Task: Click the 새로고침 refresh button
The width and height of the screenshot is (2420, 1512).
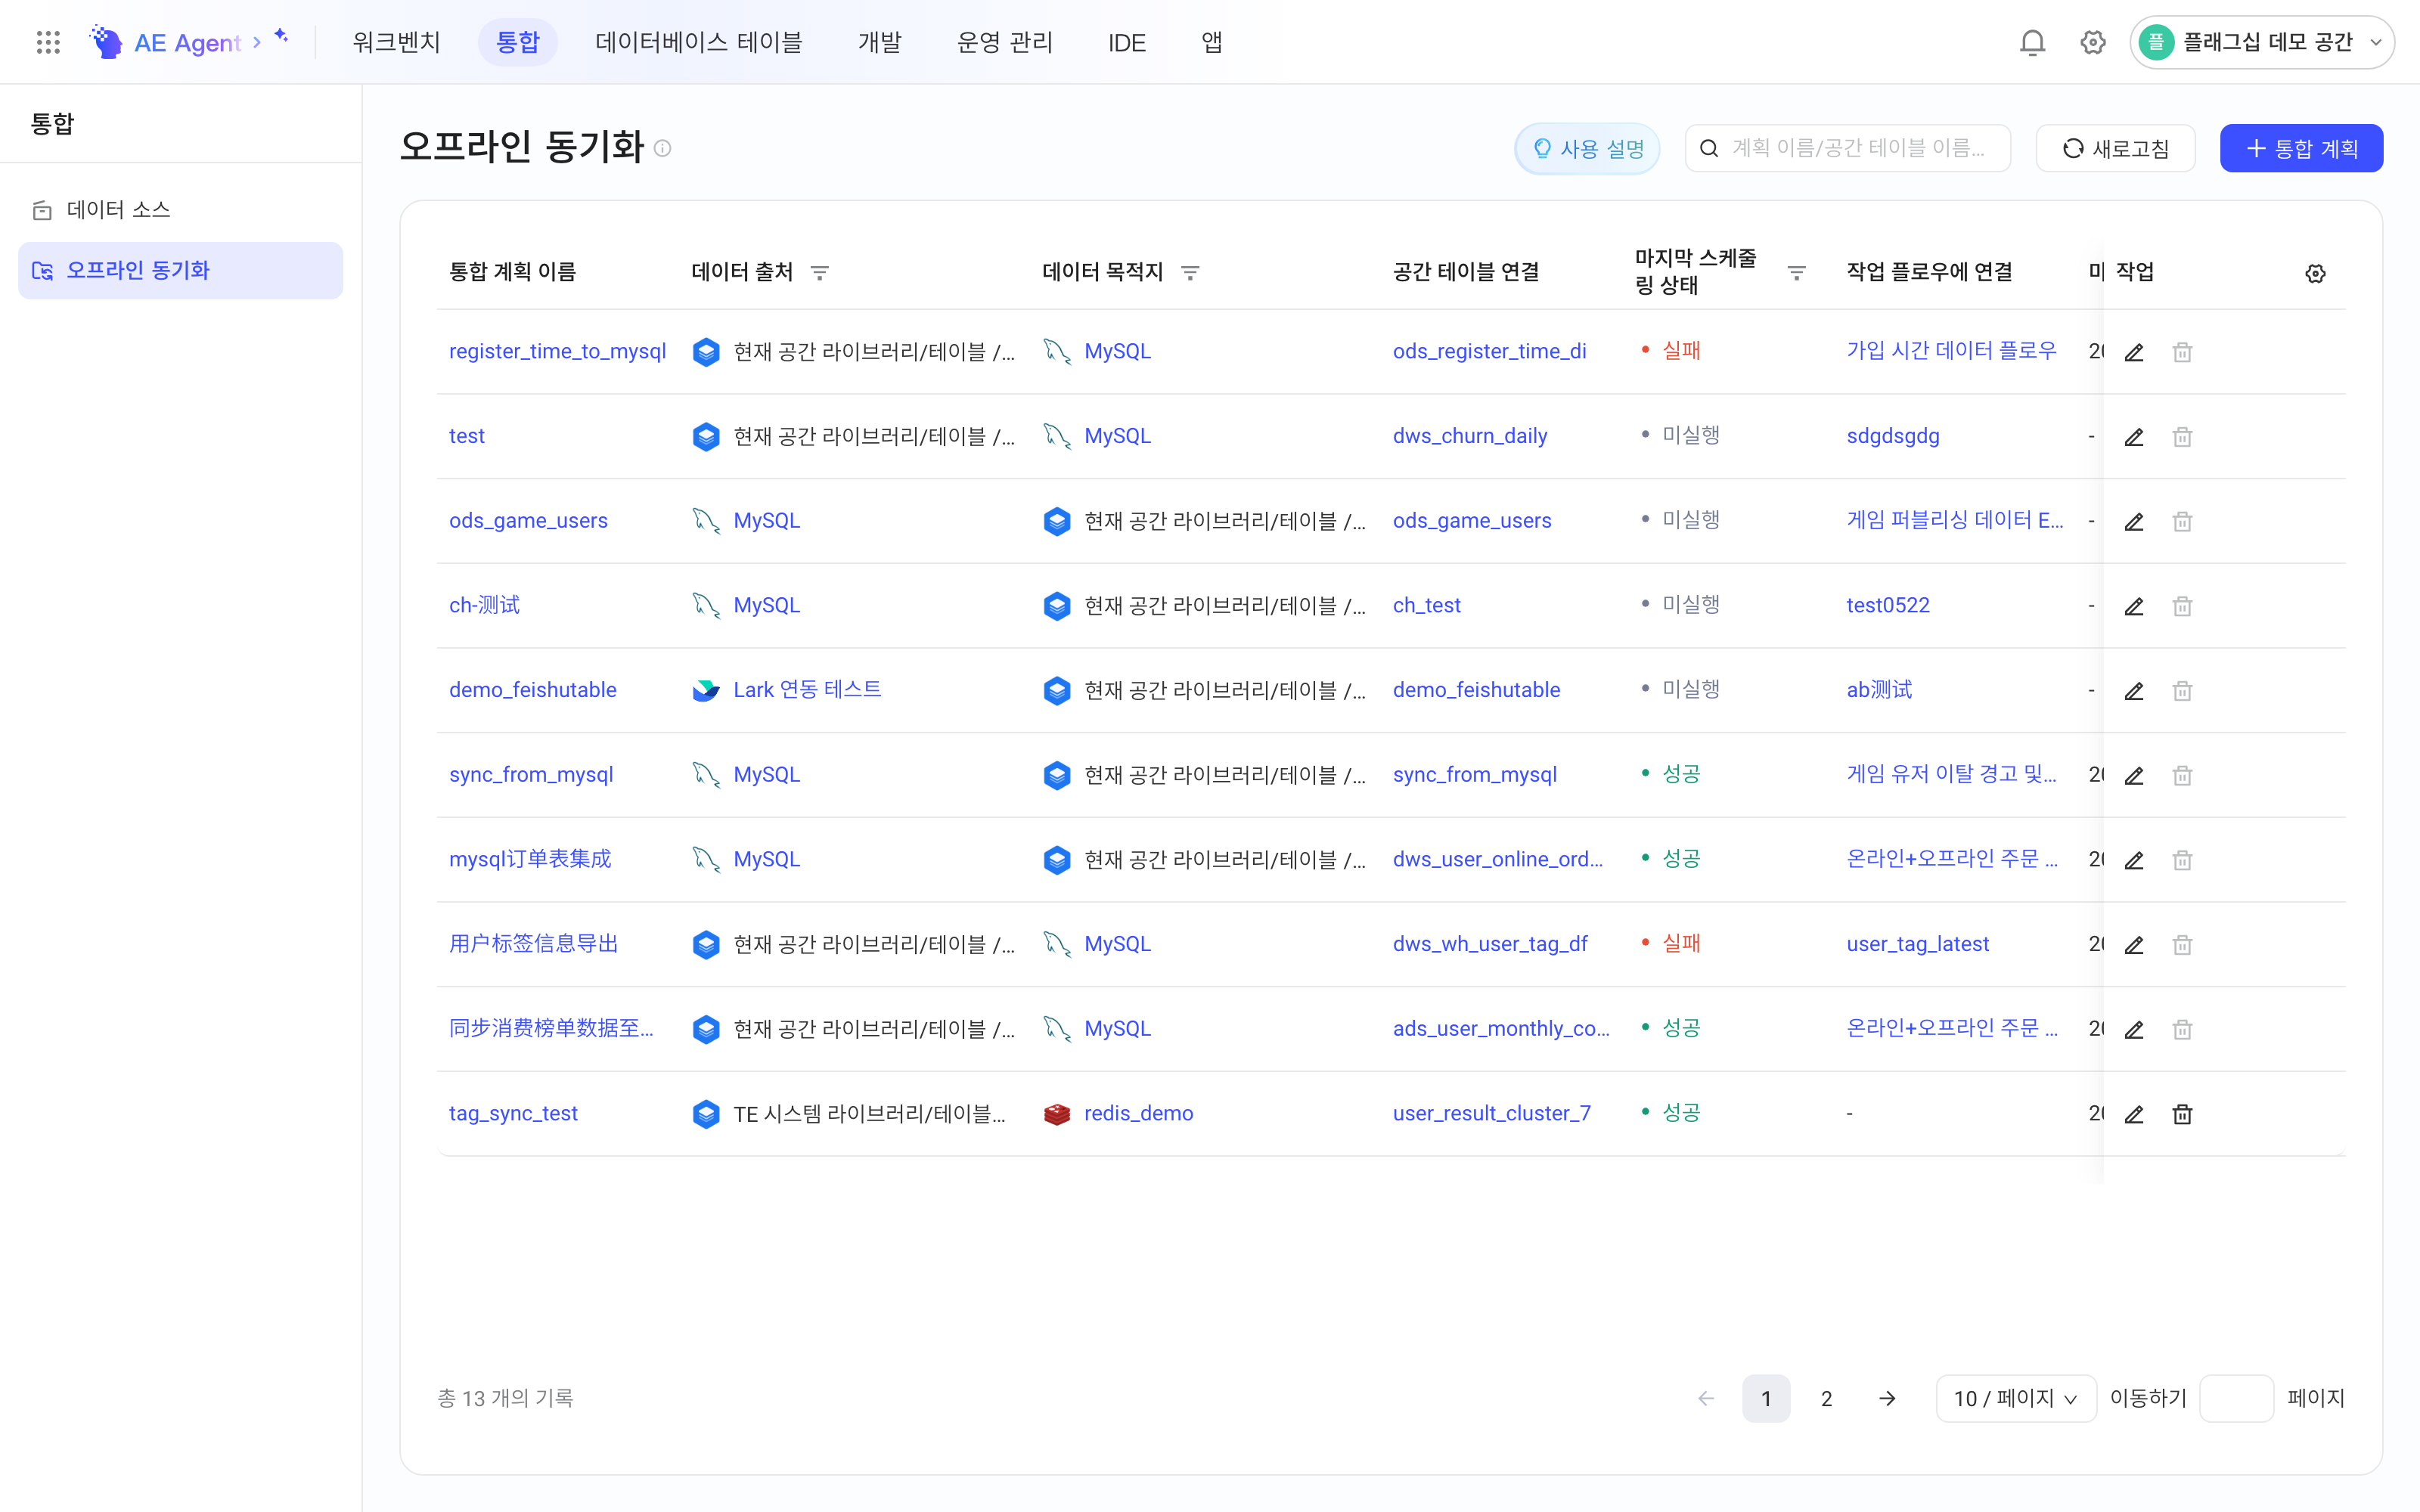Action: coord(2115,148)
